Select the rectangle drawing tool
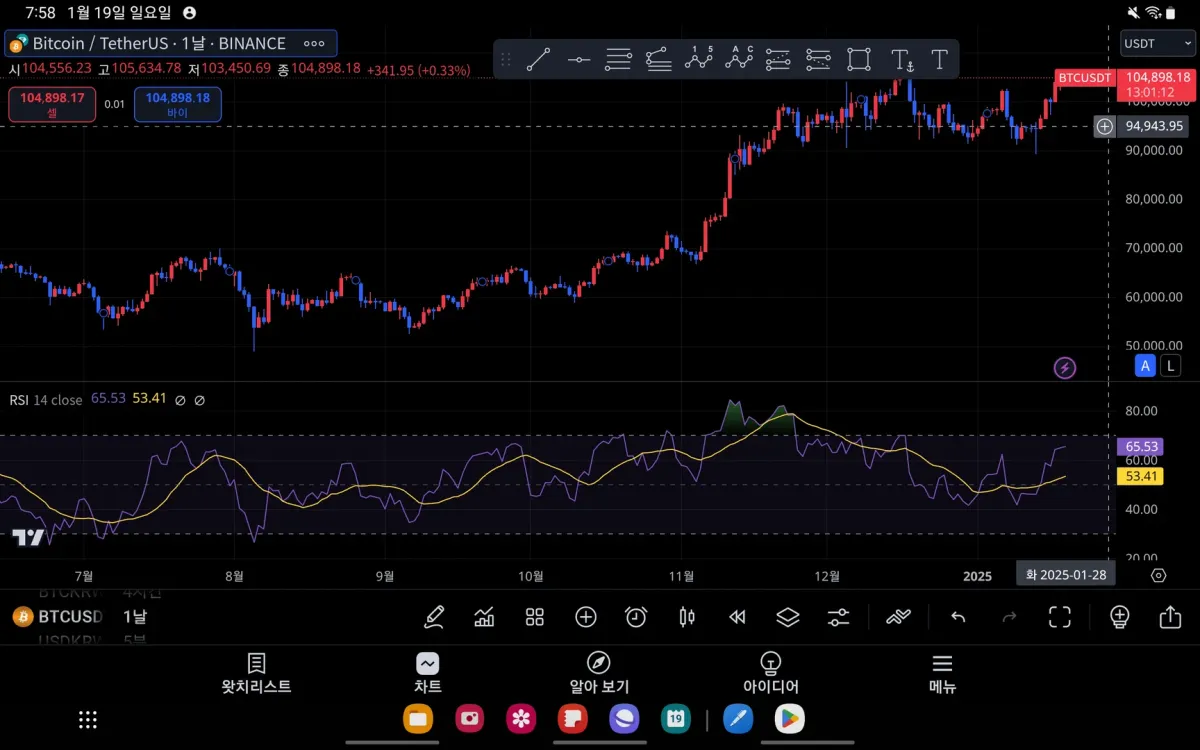 pyautogui.click(x=859, y=60)
